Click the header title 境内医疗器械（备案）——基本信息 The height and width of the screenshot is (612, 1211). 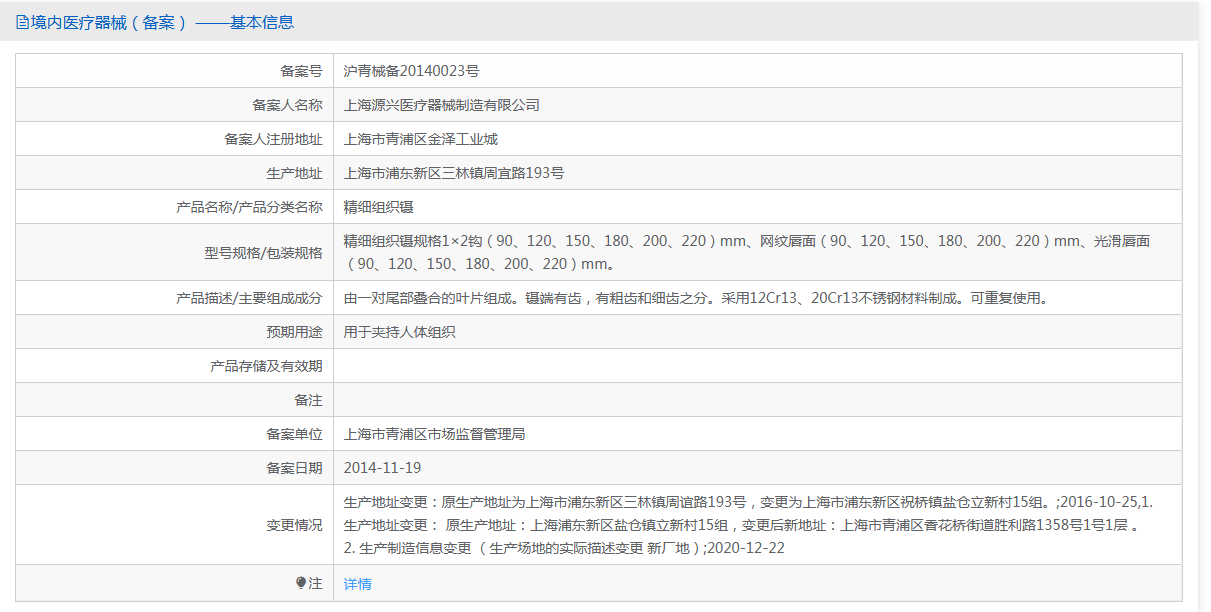click(x=163, y=22)
